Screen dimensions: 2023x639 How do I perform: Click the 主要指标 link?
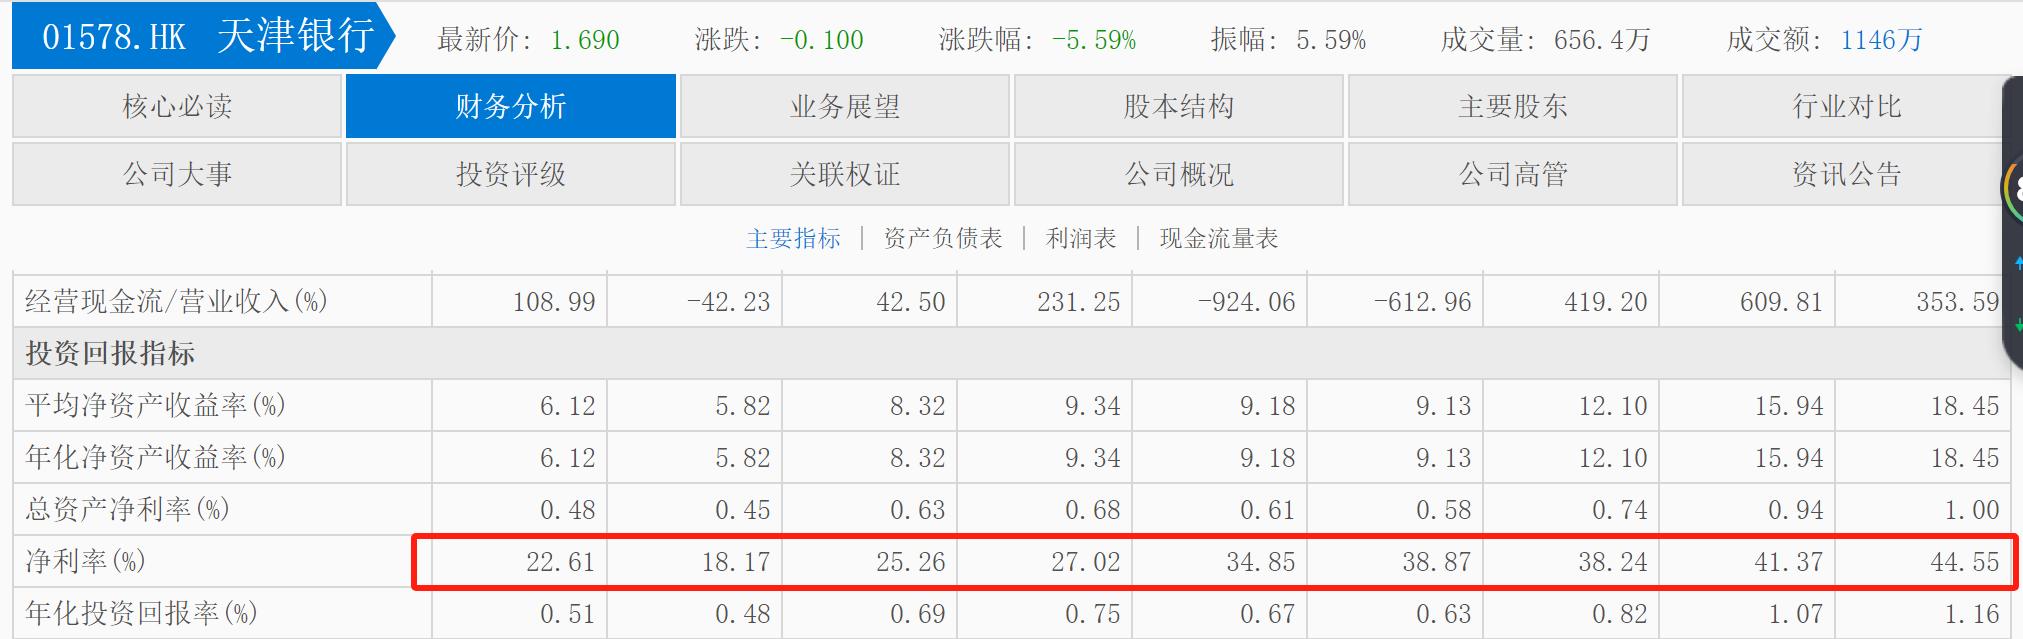click(x=793, y=238)
